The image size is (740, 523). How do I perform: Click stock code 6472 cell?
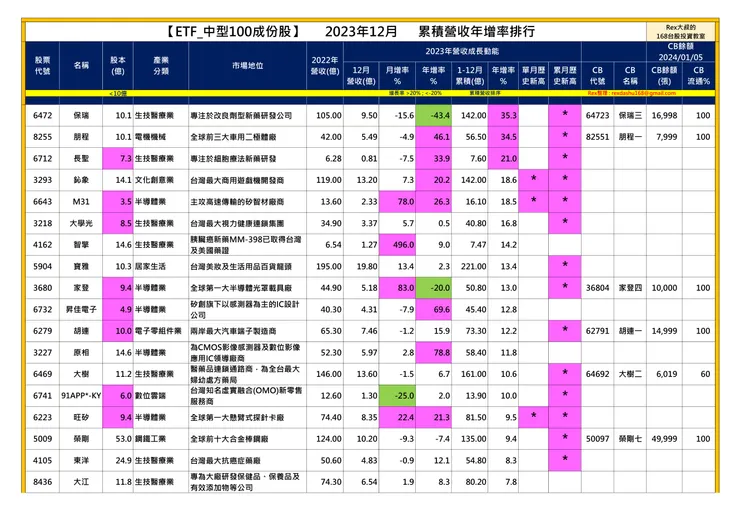pos(42,115)
